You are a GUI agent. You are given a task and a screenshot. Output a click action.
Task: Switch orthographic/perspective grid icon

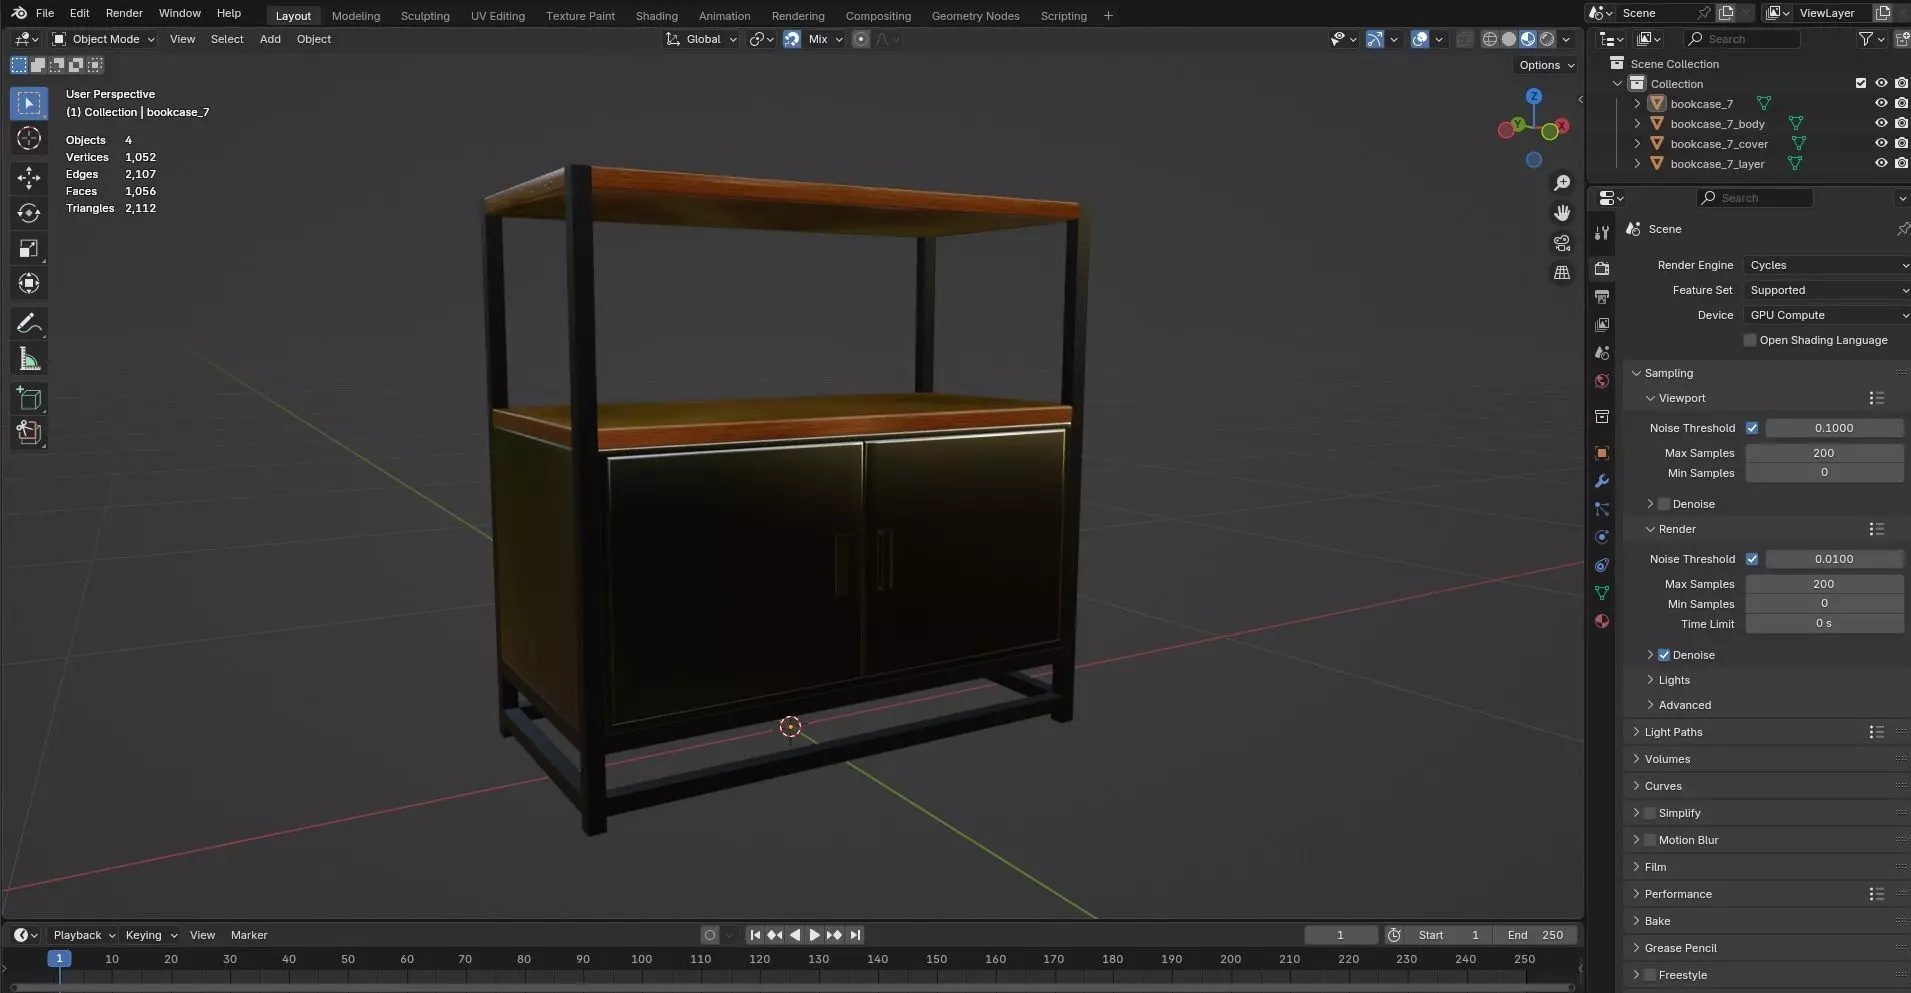click(1562, 272)
